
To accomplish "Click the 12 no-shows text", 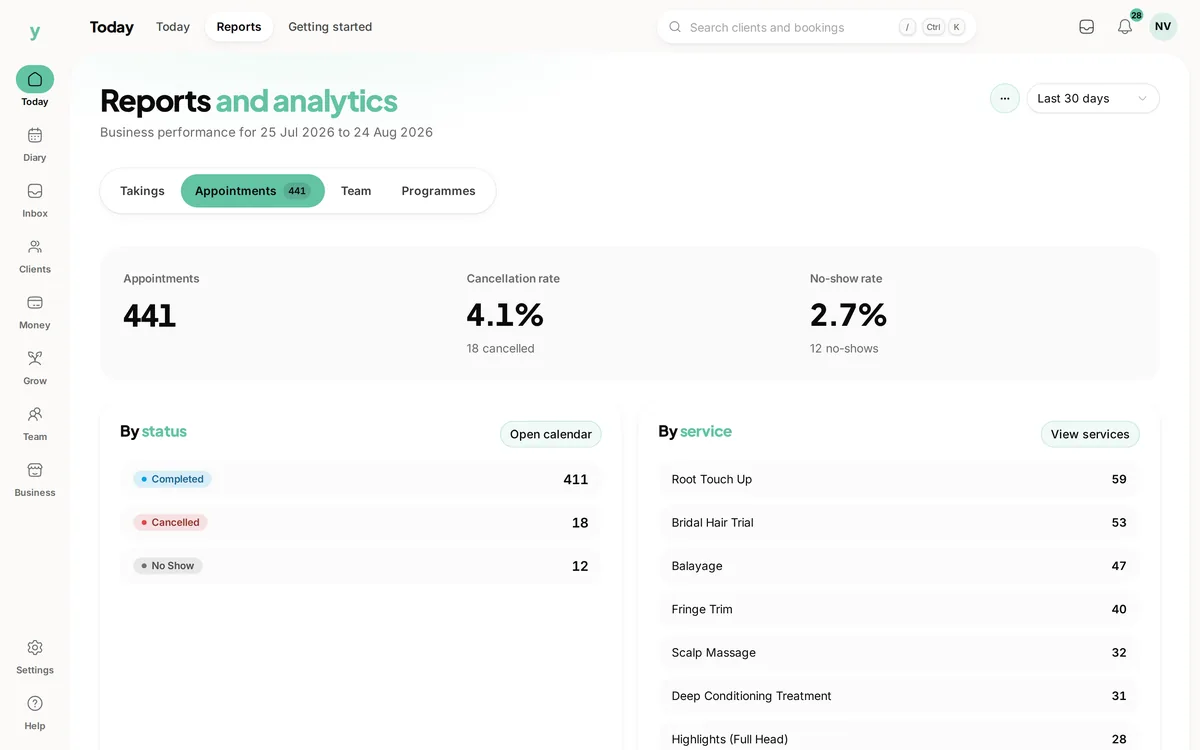I will click(x=844, y=349).
